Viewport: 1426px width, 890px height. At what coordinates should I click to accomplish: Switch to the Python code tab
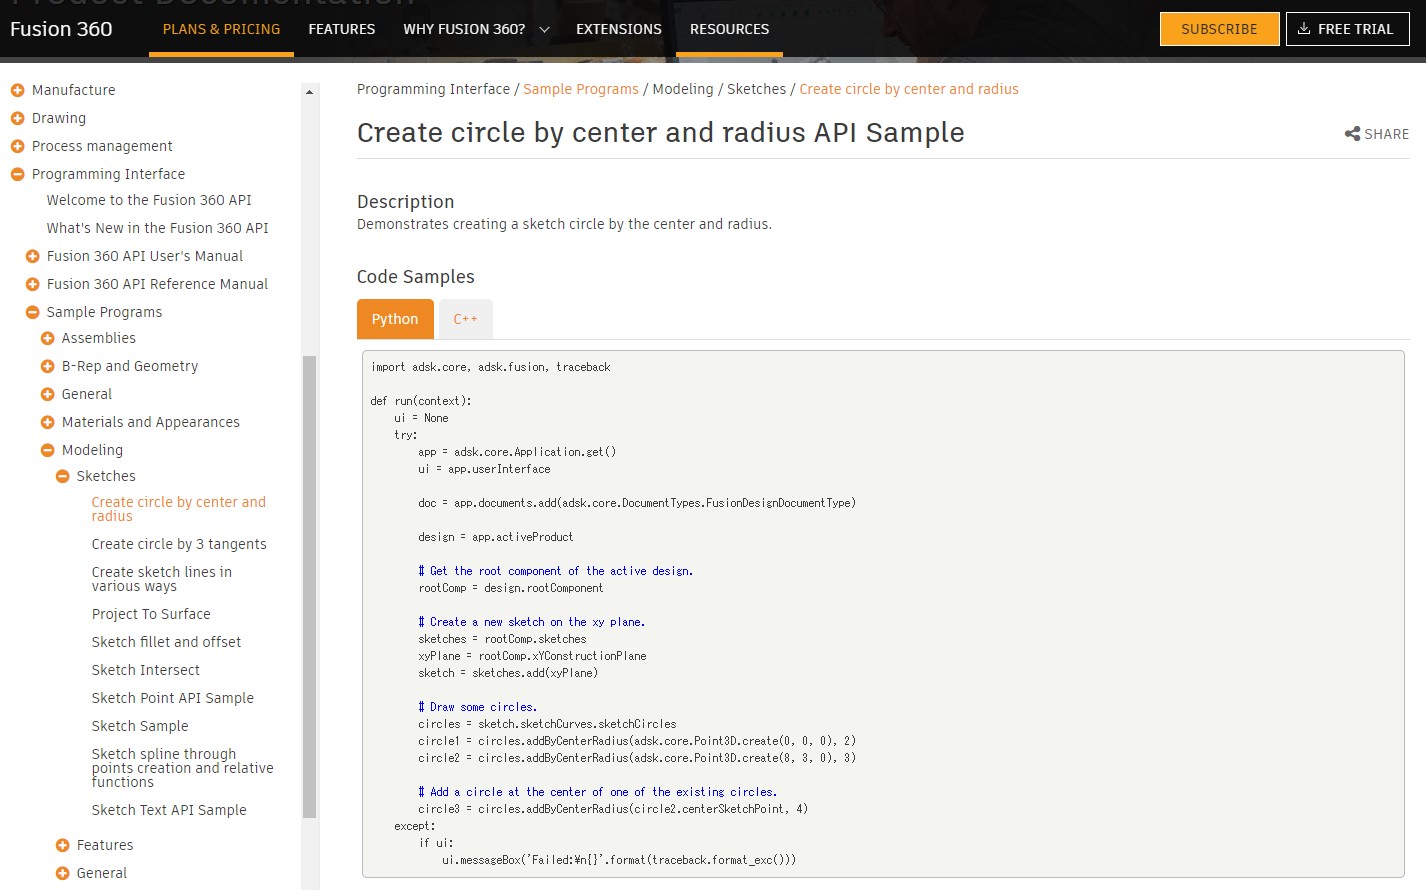click(395, 319)
